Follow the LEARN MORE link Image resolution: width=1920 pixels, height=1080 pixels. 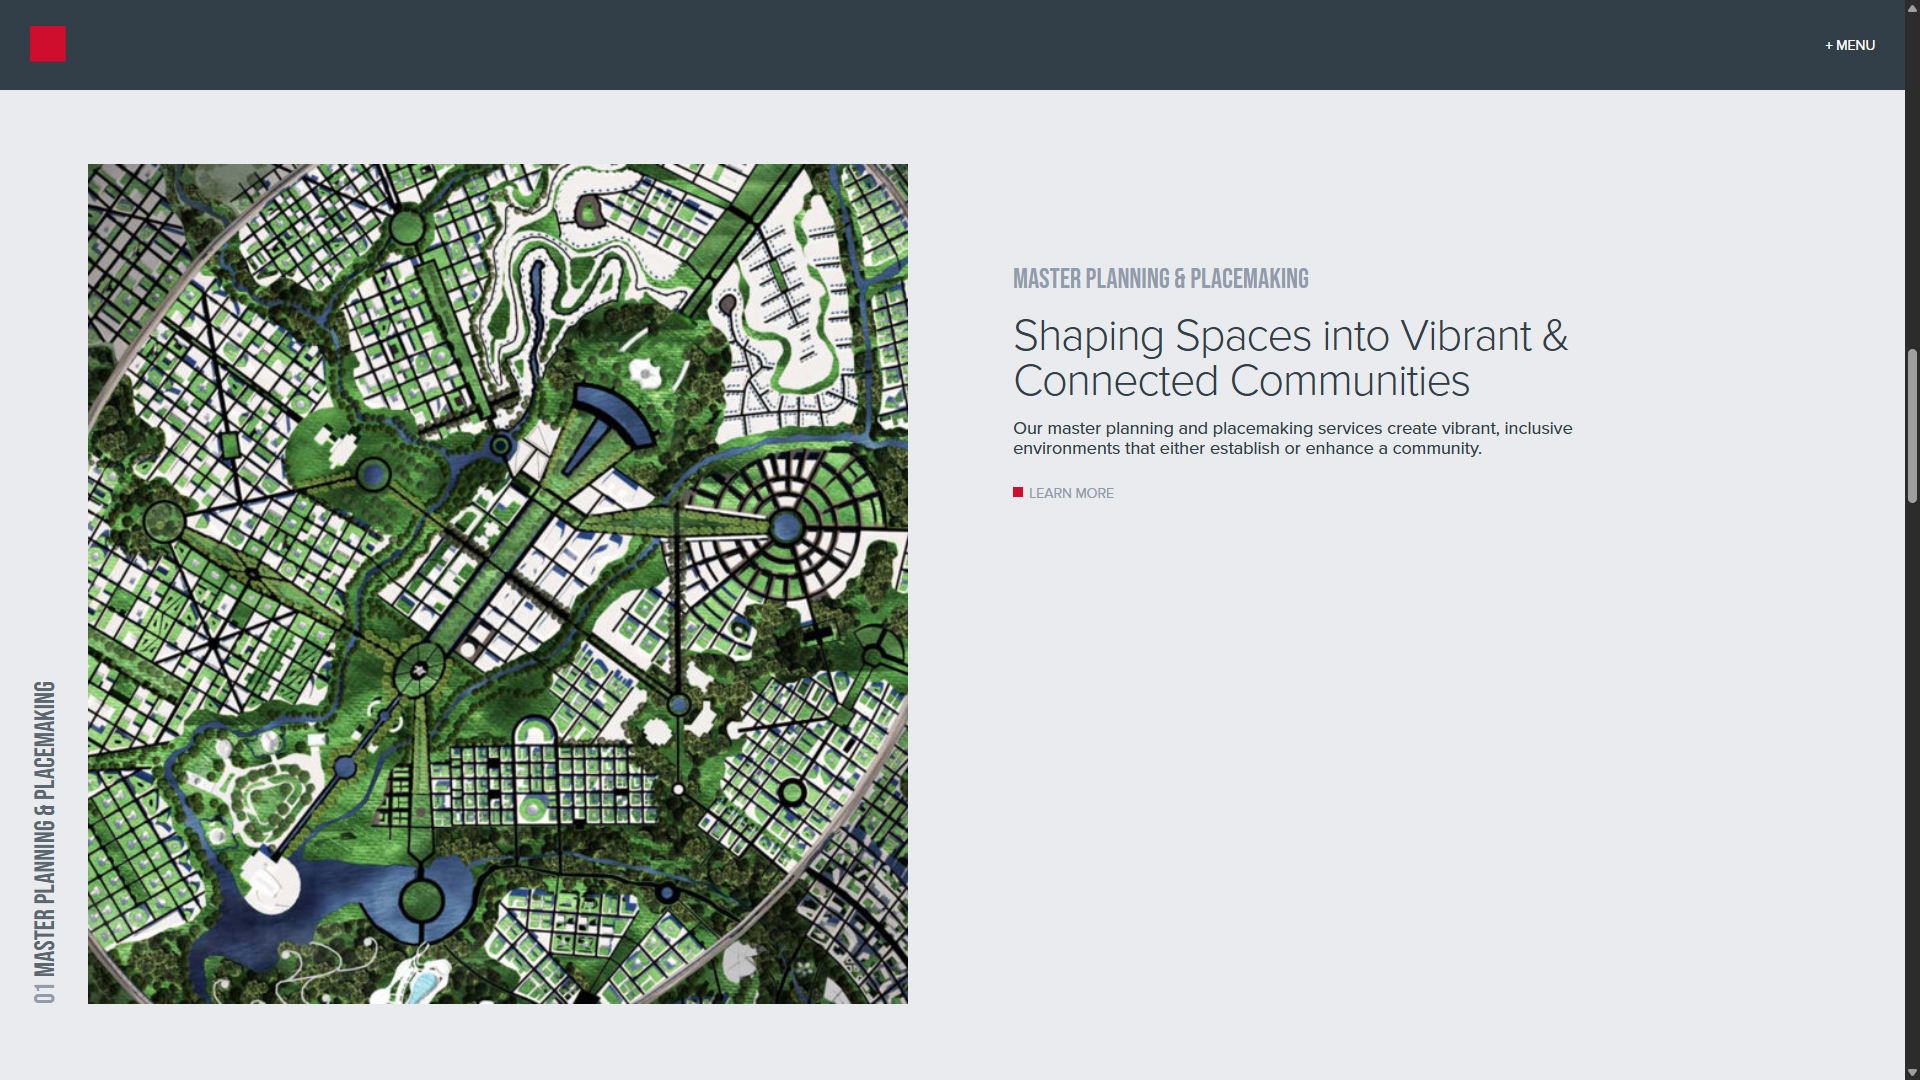click(x=1071, y=493)
